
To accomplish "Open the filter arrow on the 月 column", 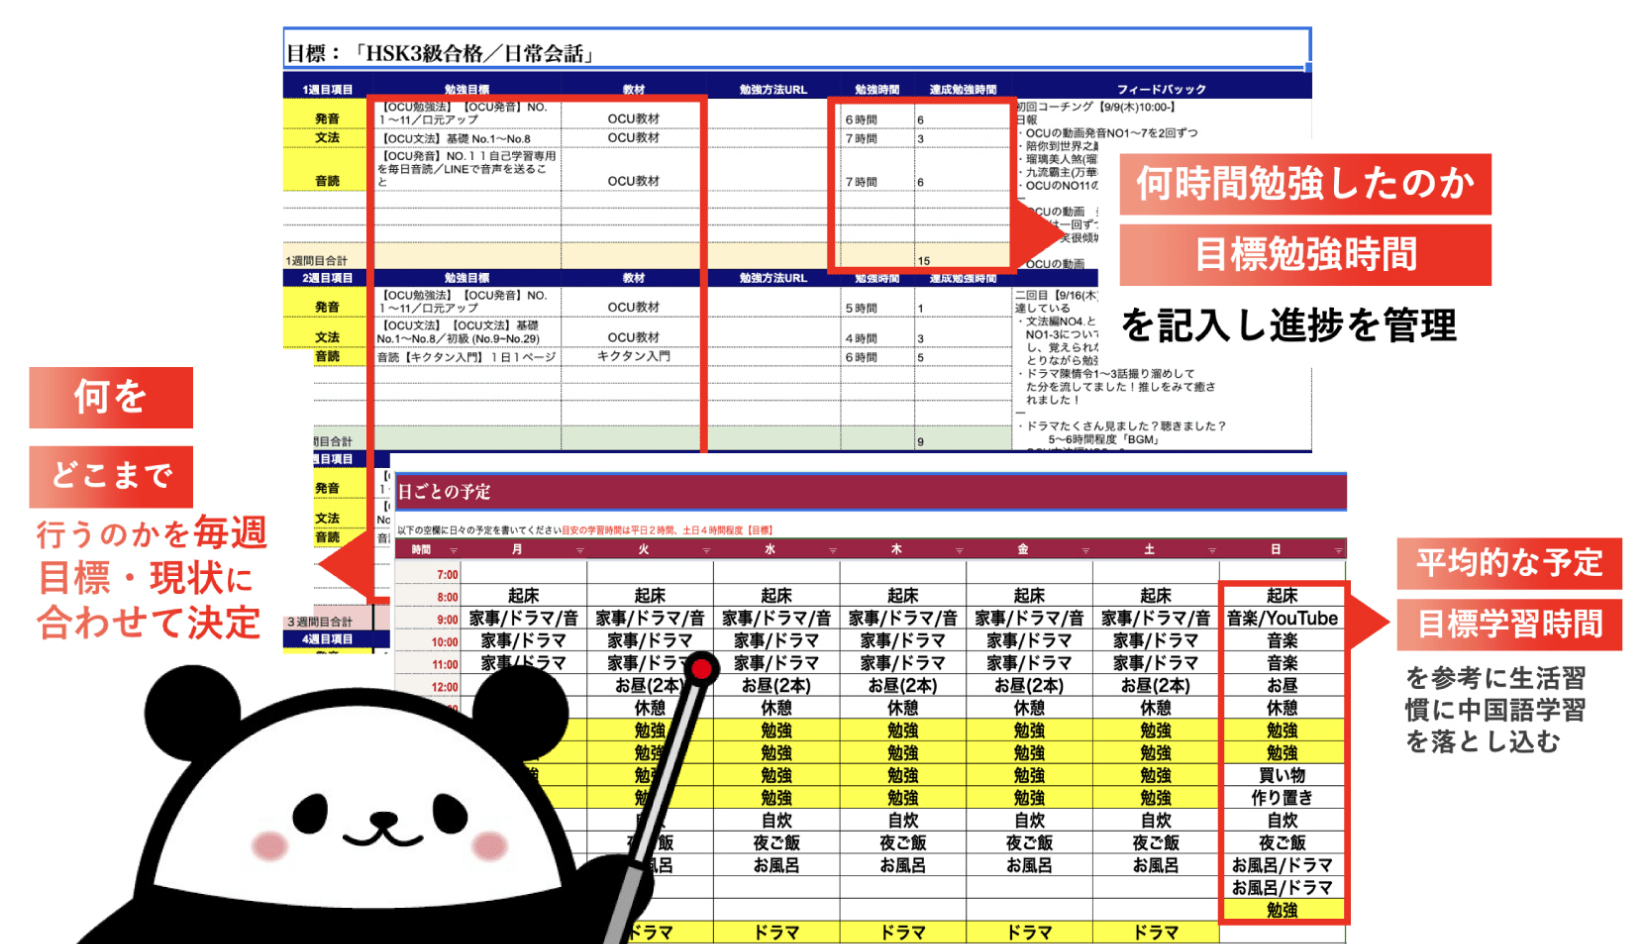I will click(x=580, y=550).
